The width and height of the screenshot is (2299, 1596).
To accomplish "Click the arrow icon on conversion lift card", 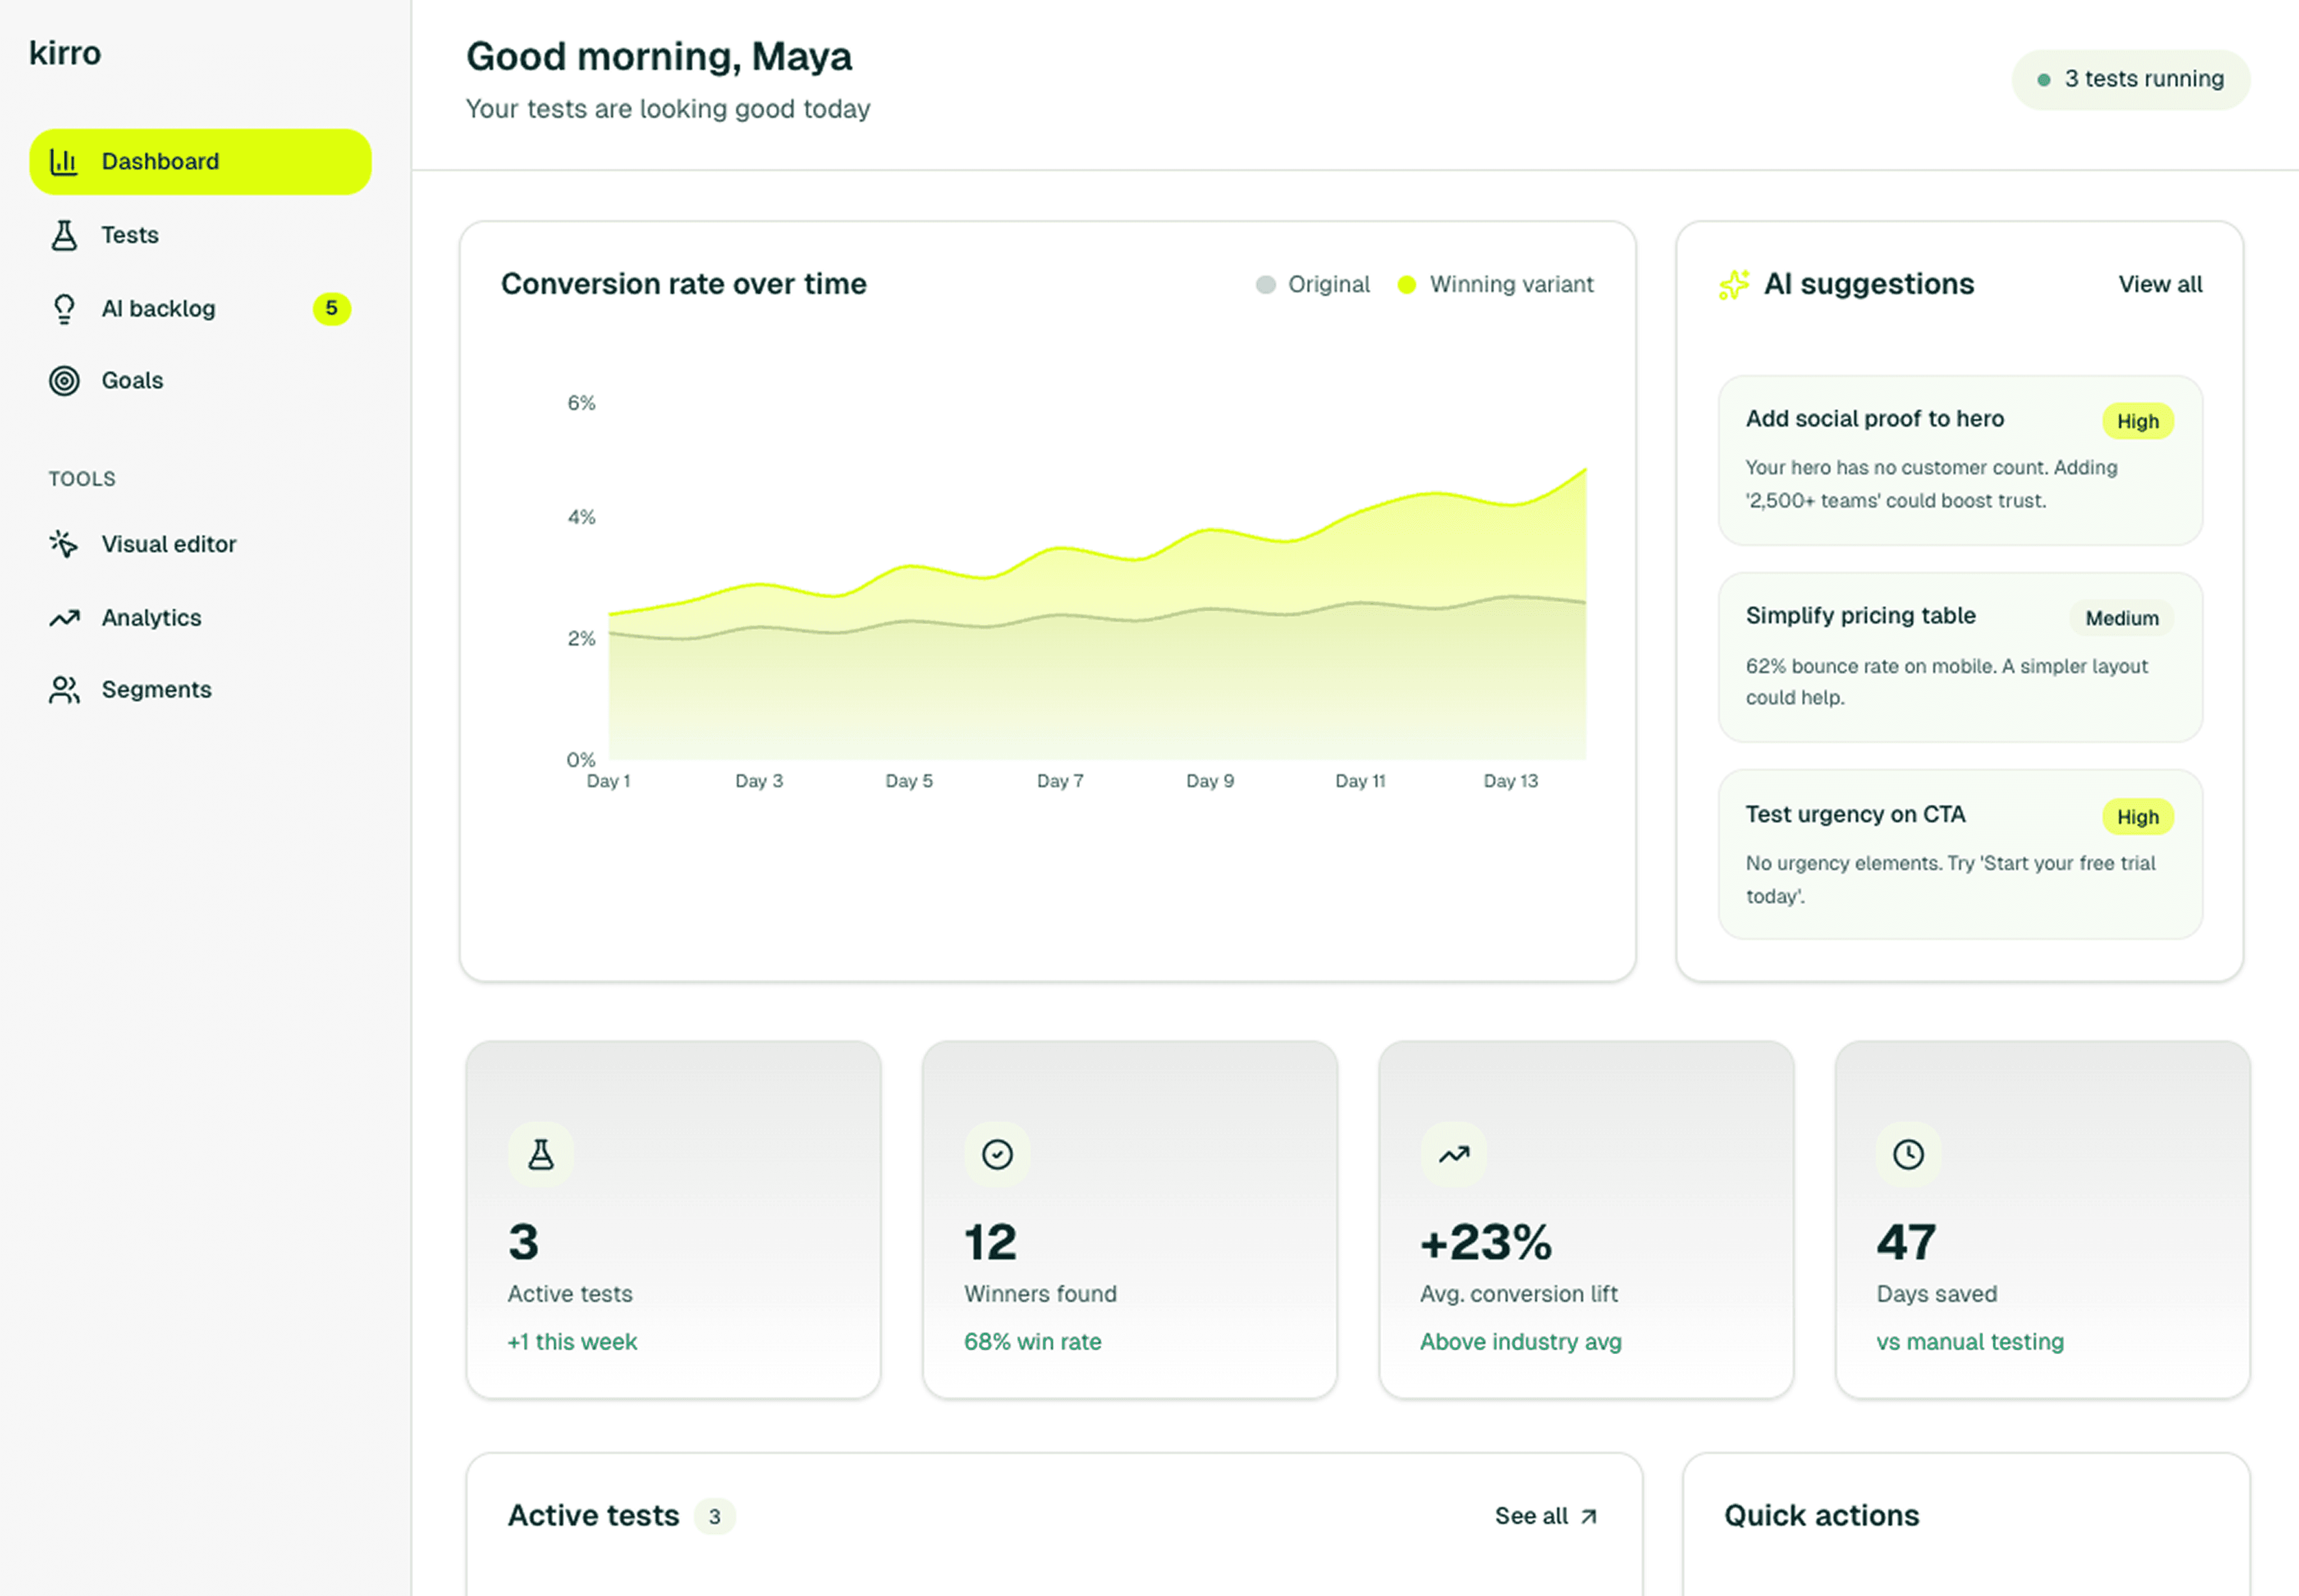I will (1452, 1153).
